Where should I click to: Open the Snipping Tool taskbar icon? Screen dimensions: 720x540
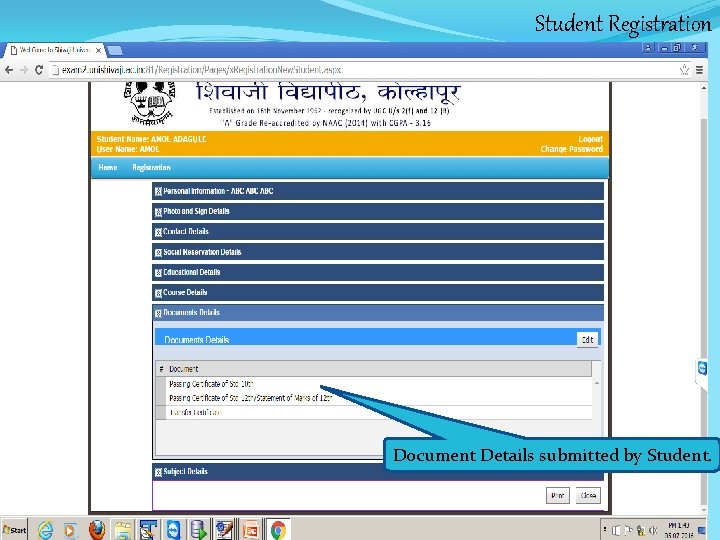148,530
